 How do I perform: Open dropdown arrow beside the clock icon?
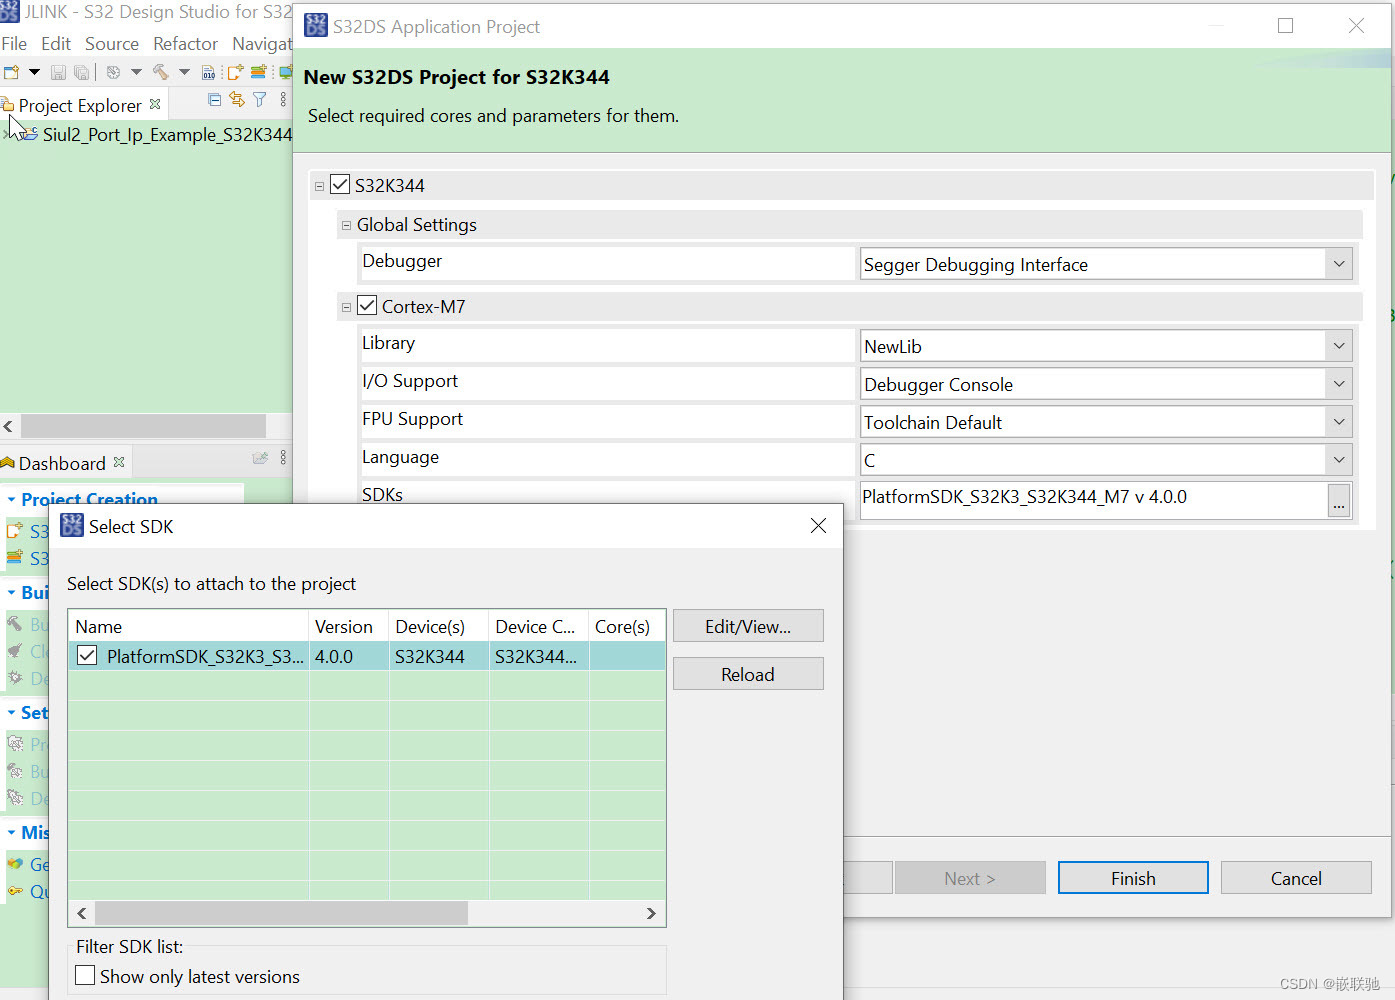pyautogui.click(x=136, y=72)
